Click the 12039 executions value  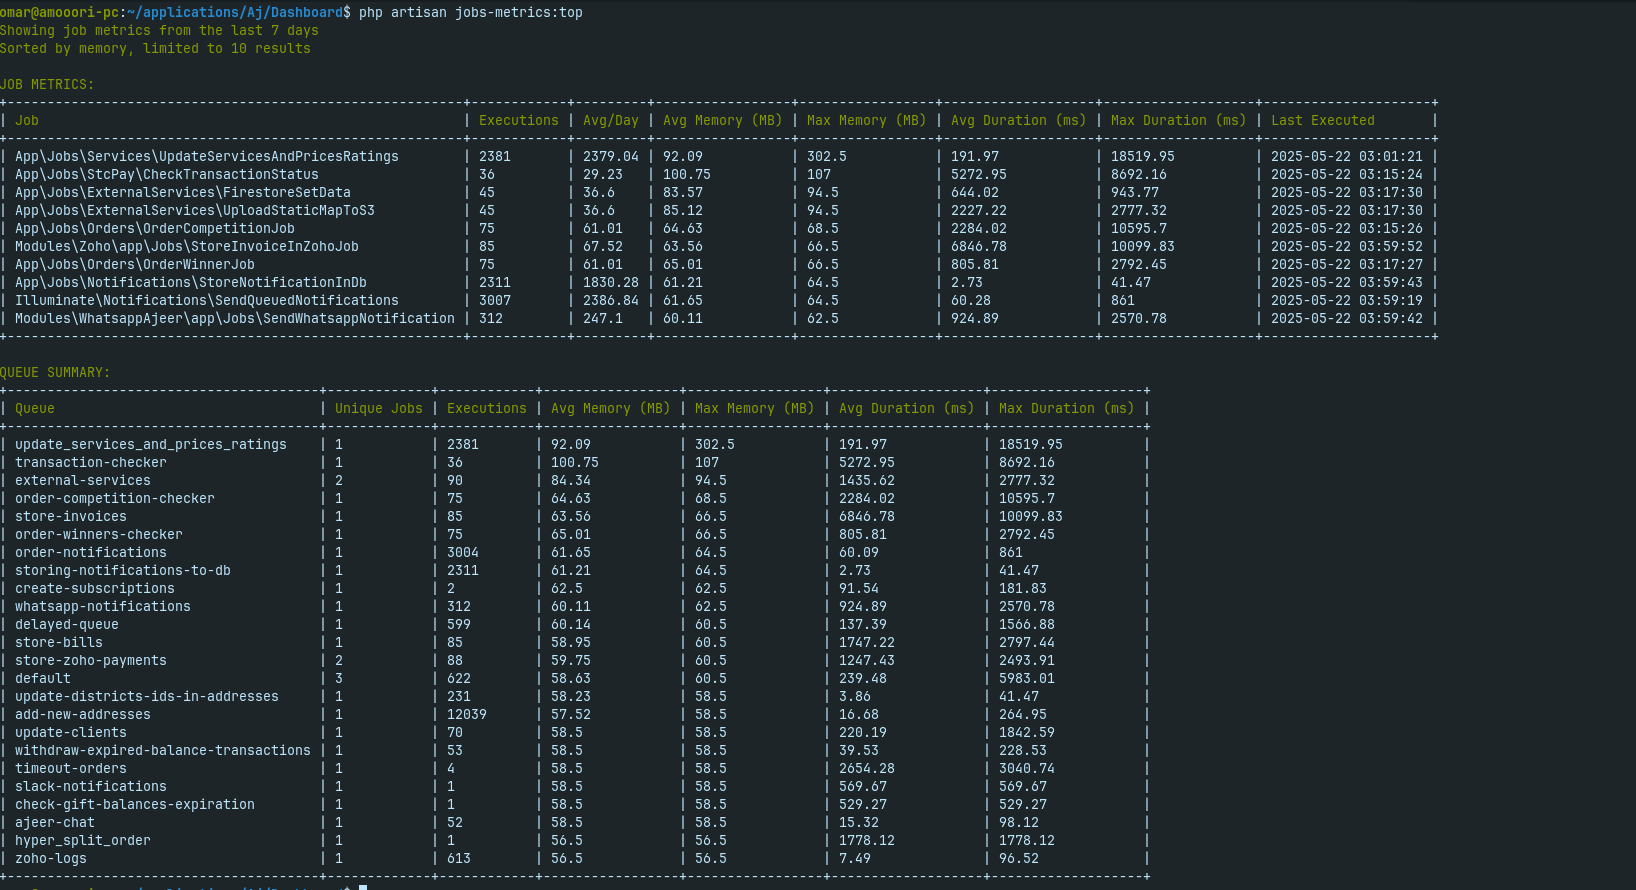pos(466,714)
